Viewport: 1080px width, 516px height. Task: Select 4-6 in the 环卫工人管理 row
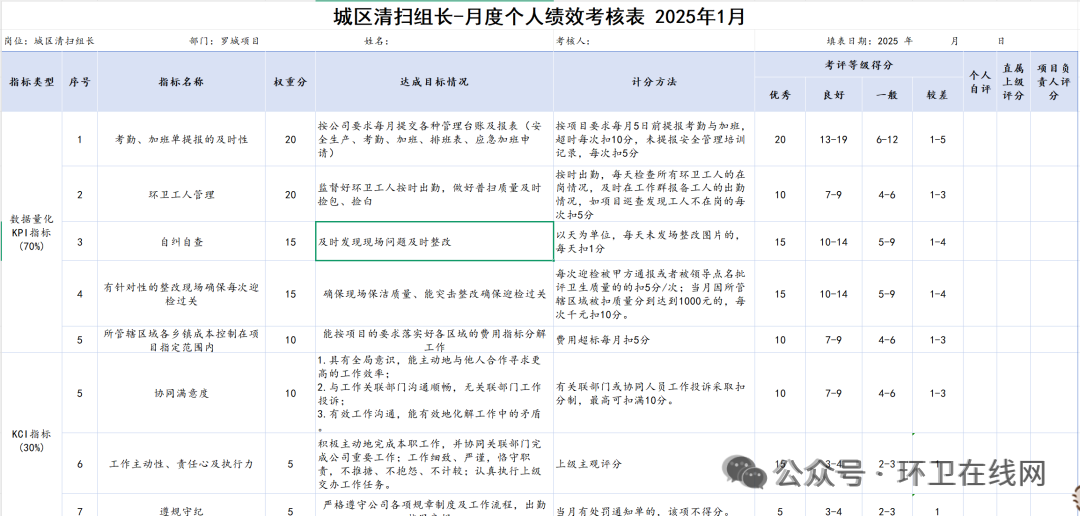pos(887,194)
